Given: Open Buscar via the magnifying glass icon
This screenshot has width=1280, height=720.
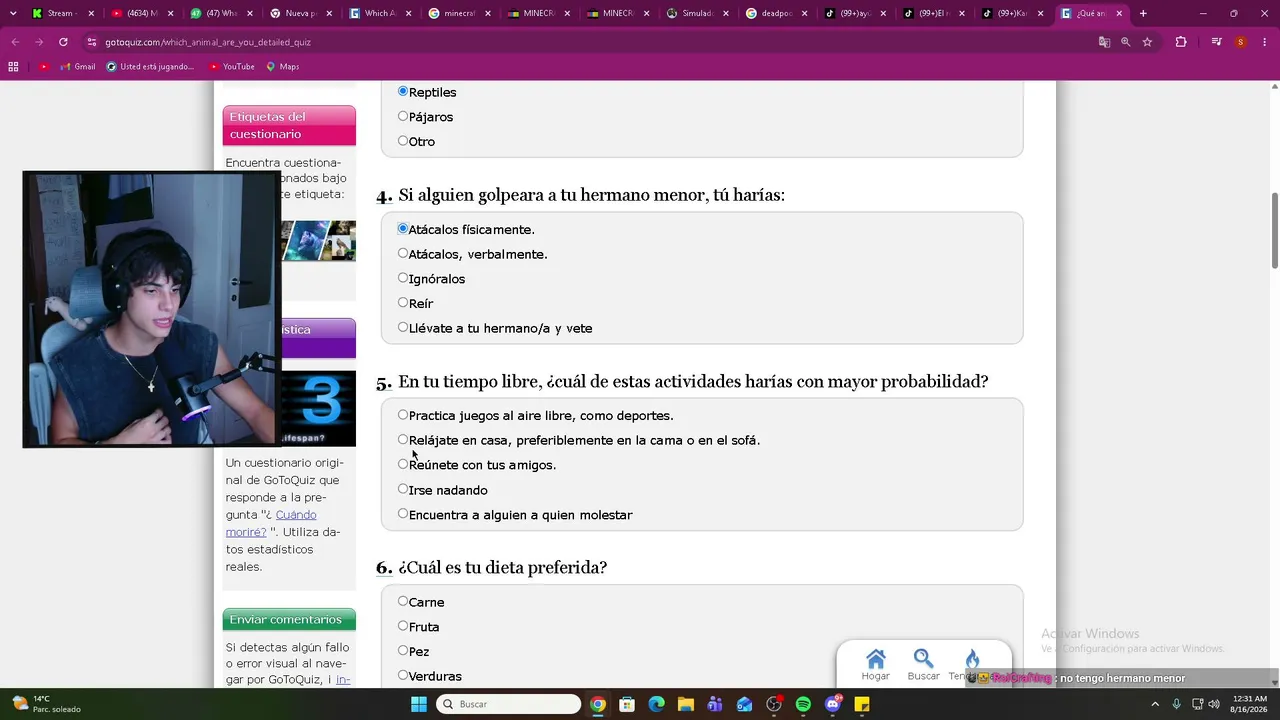Looking at the screenshot, I should (923, 659).
